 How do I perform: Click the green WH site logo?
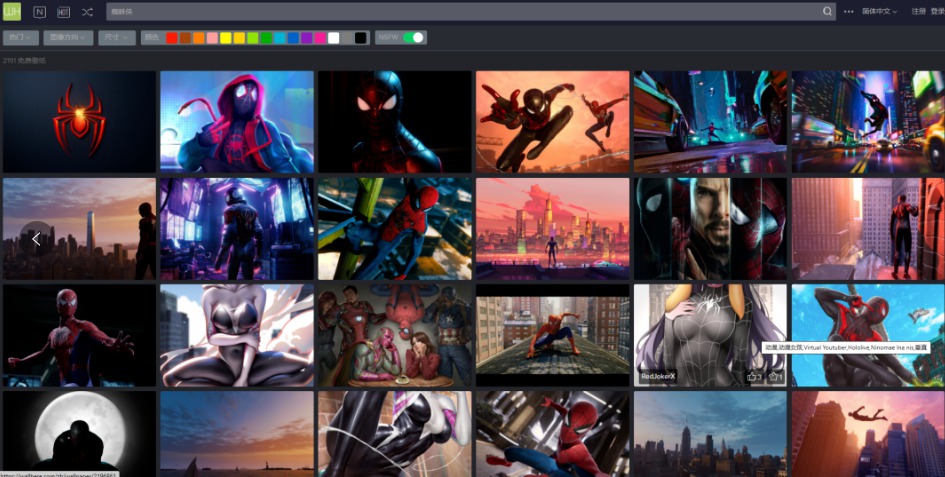(x=12, y=12)
